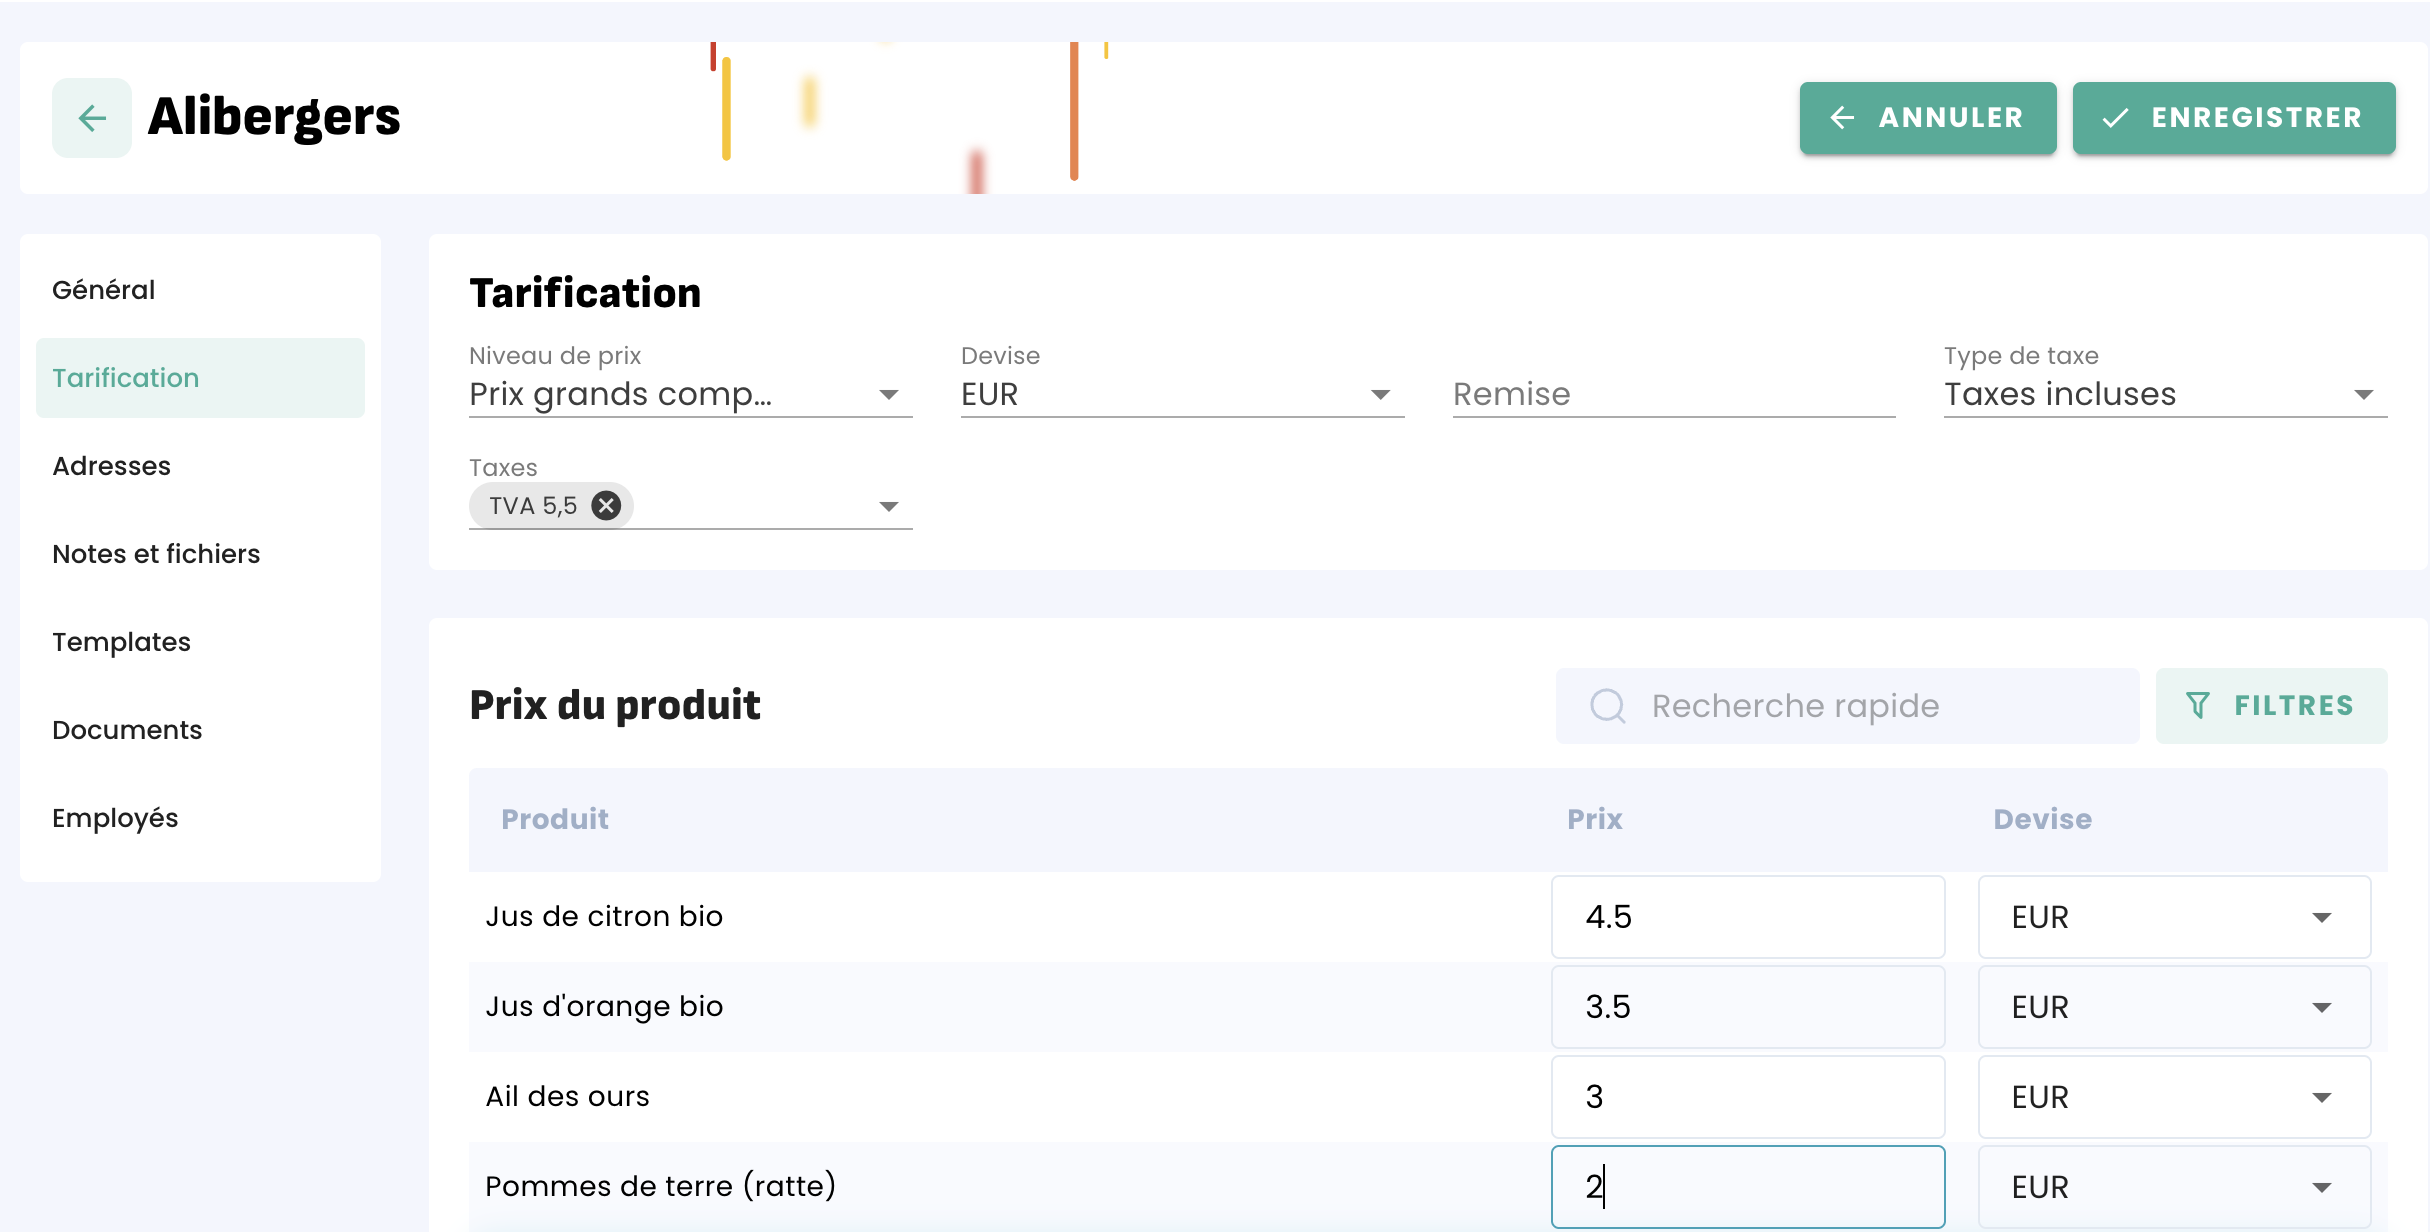Open the Général section
Screen dimensions: 2430x1232
point(104,290)
